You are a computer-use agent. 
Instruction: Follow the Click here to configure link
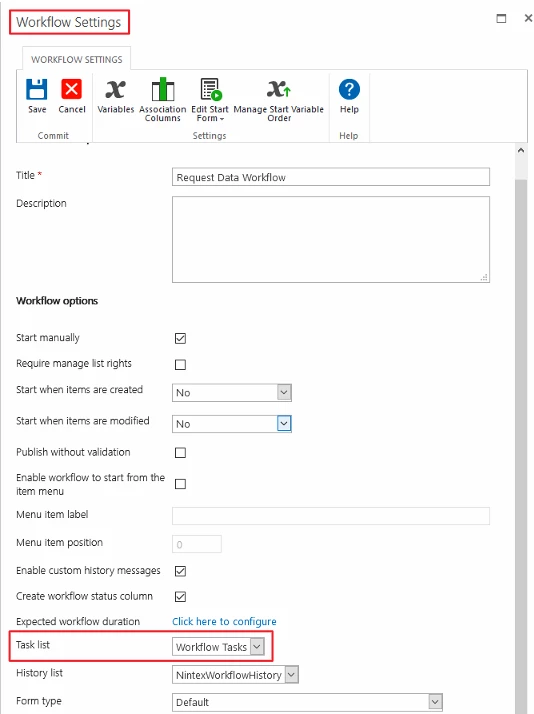224,622
